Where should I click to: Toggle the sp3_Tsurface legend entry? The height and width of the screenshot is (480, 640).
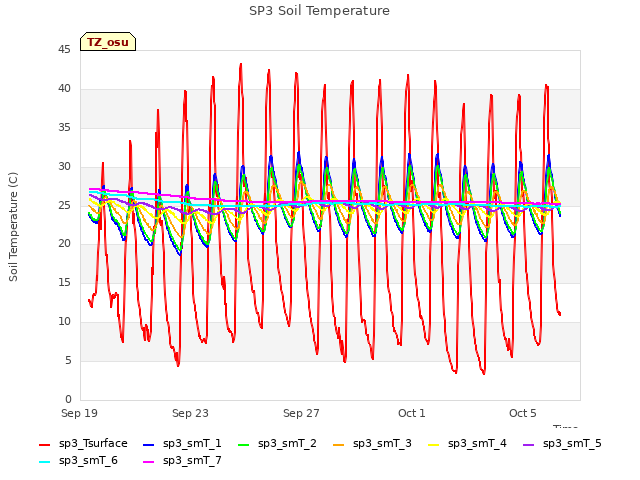(83, 444)
